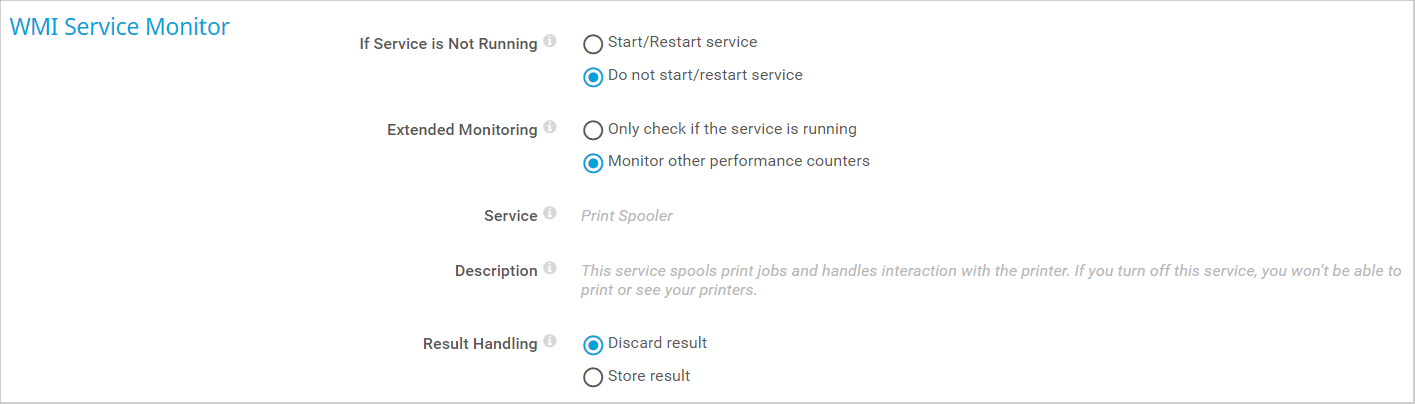Select the Start/Restart service radio button
The width and height of the screenshot is (1415, 404).
coord(593,44)
